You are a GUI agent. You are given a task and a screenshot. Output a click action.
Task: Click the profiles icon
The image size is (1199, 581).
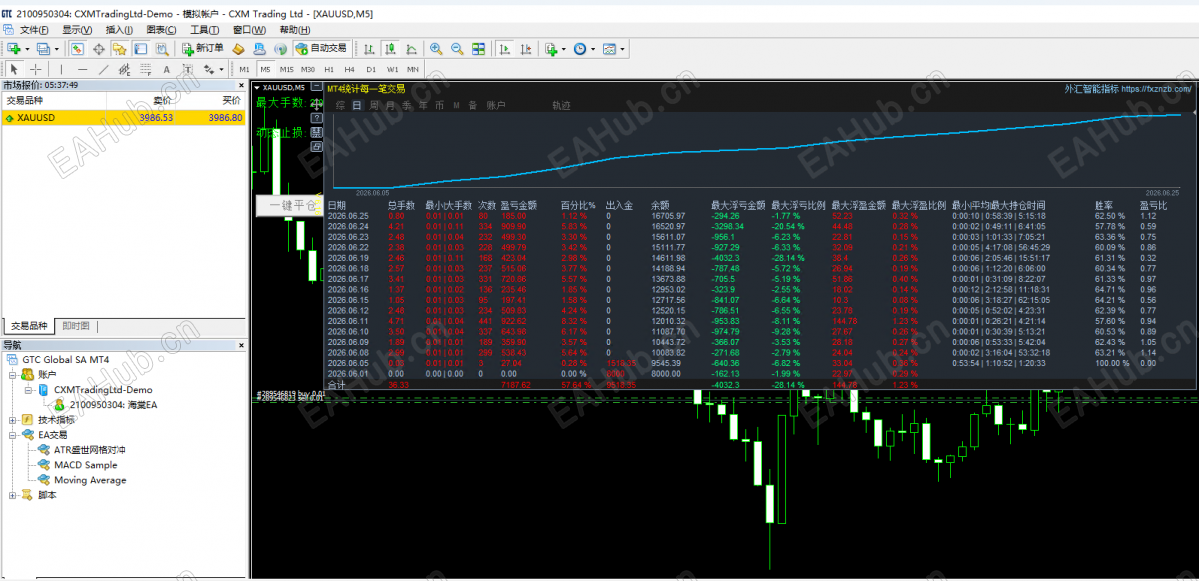[43, 49]
